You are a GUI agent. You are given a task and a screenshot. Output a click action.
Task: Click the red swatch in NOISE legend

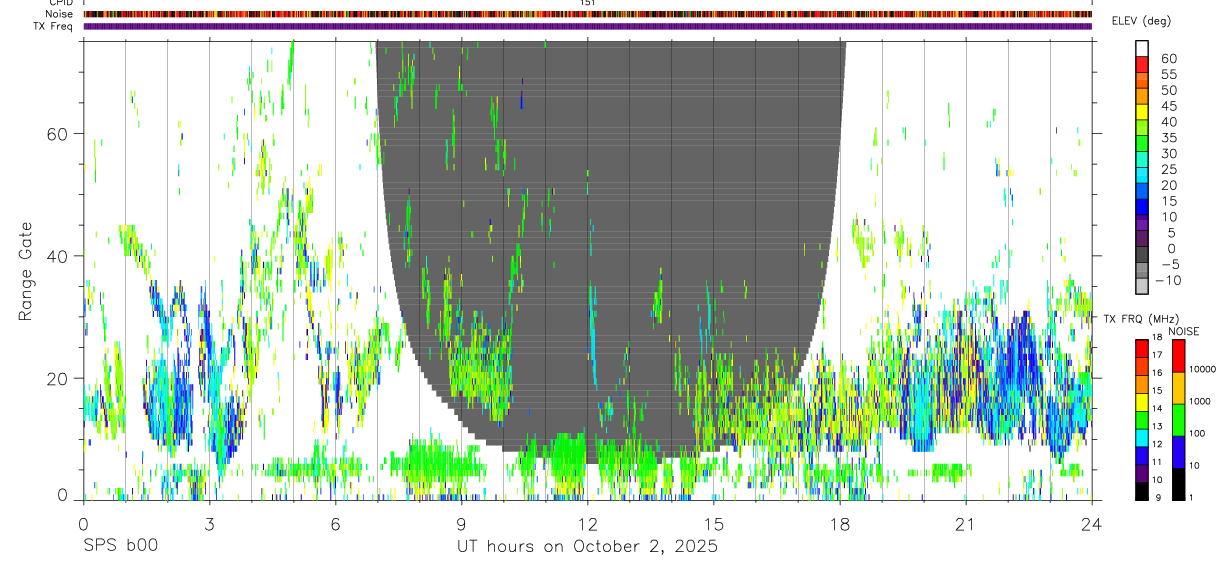point(1178,356)
